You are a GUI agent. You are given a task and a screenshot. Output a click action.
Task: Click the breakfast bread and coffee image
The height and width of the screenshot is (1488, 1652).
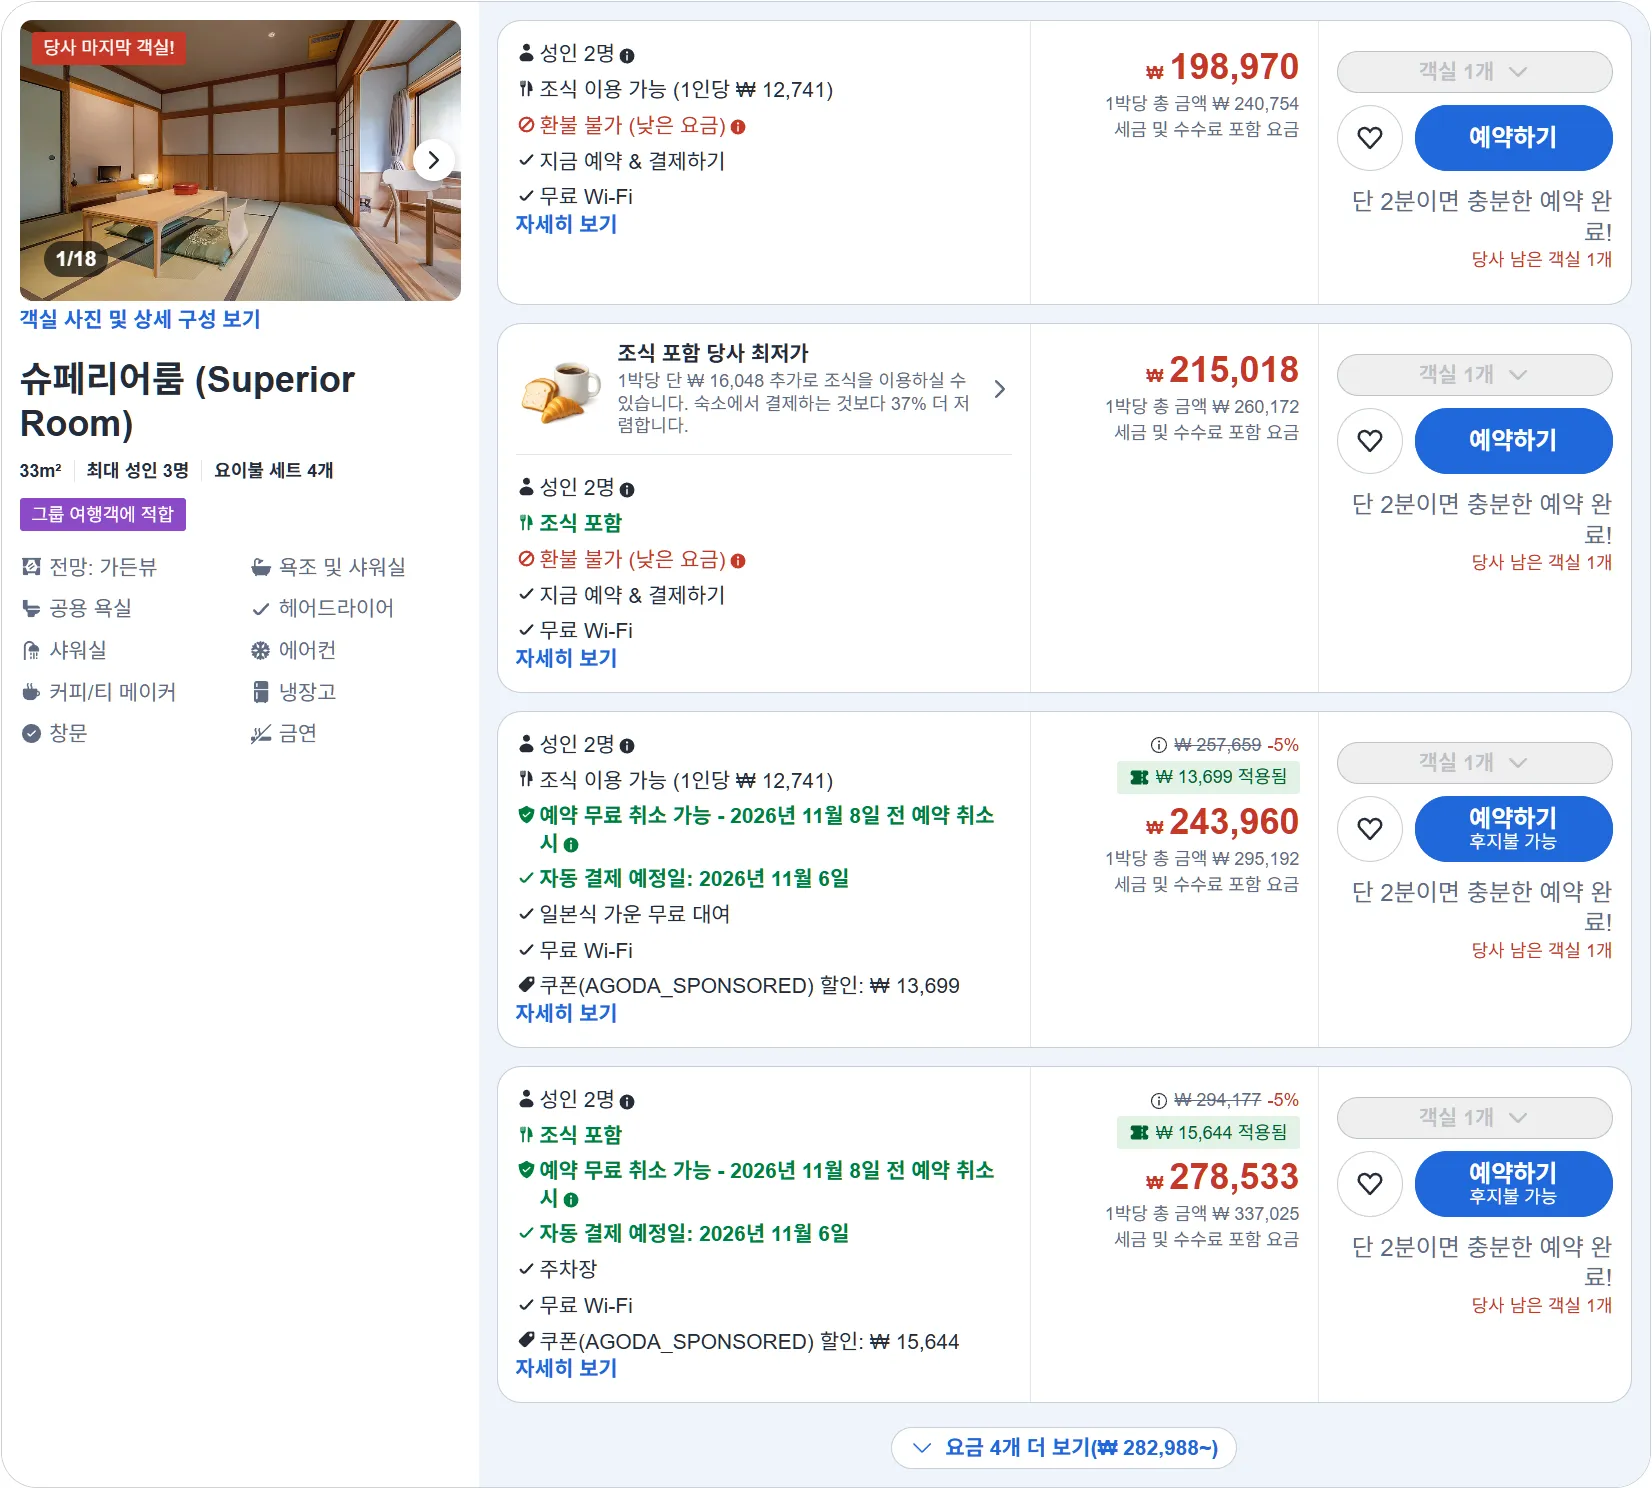click(x=560, y=391)
